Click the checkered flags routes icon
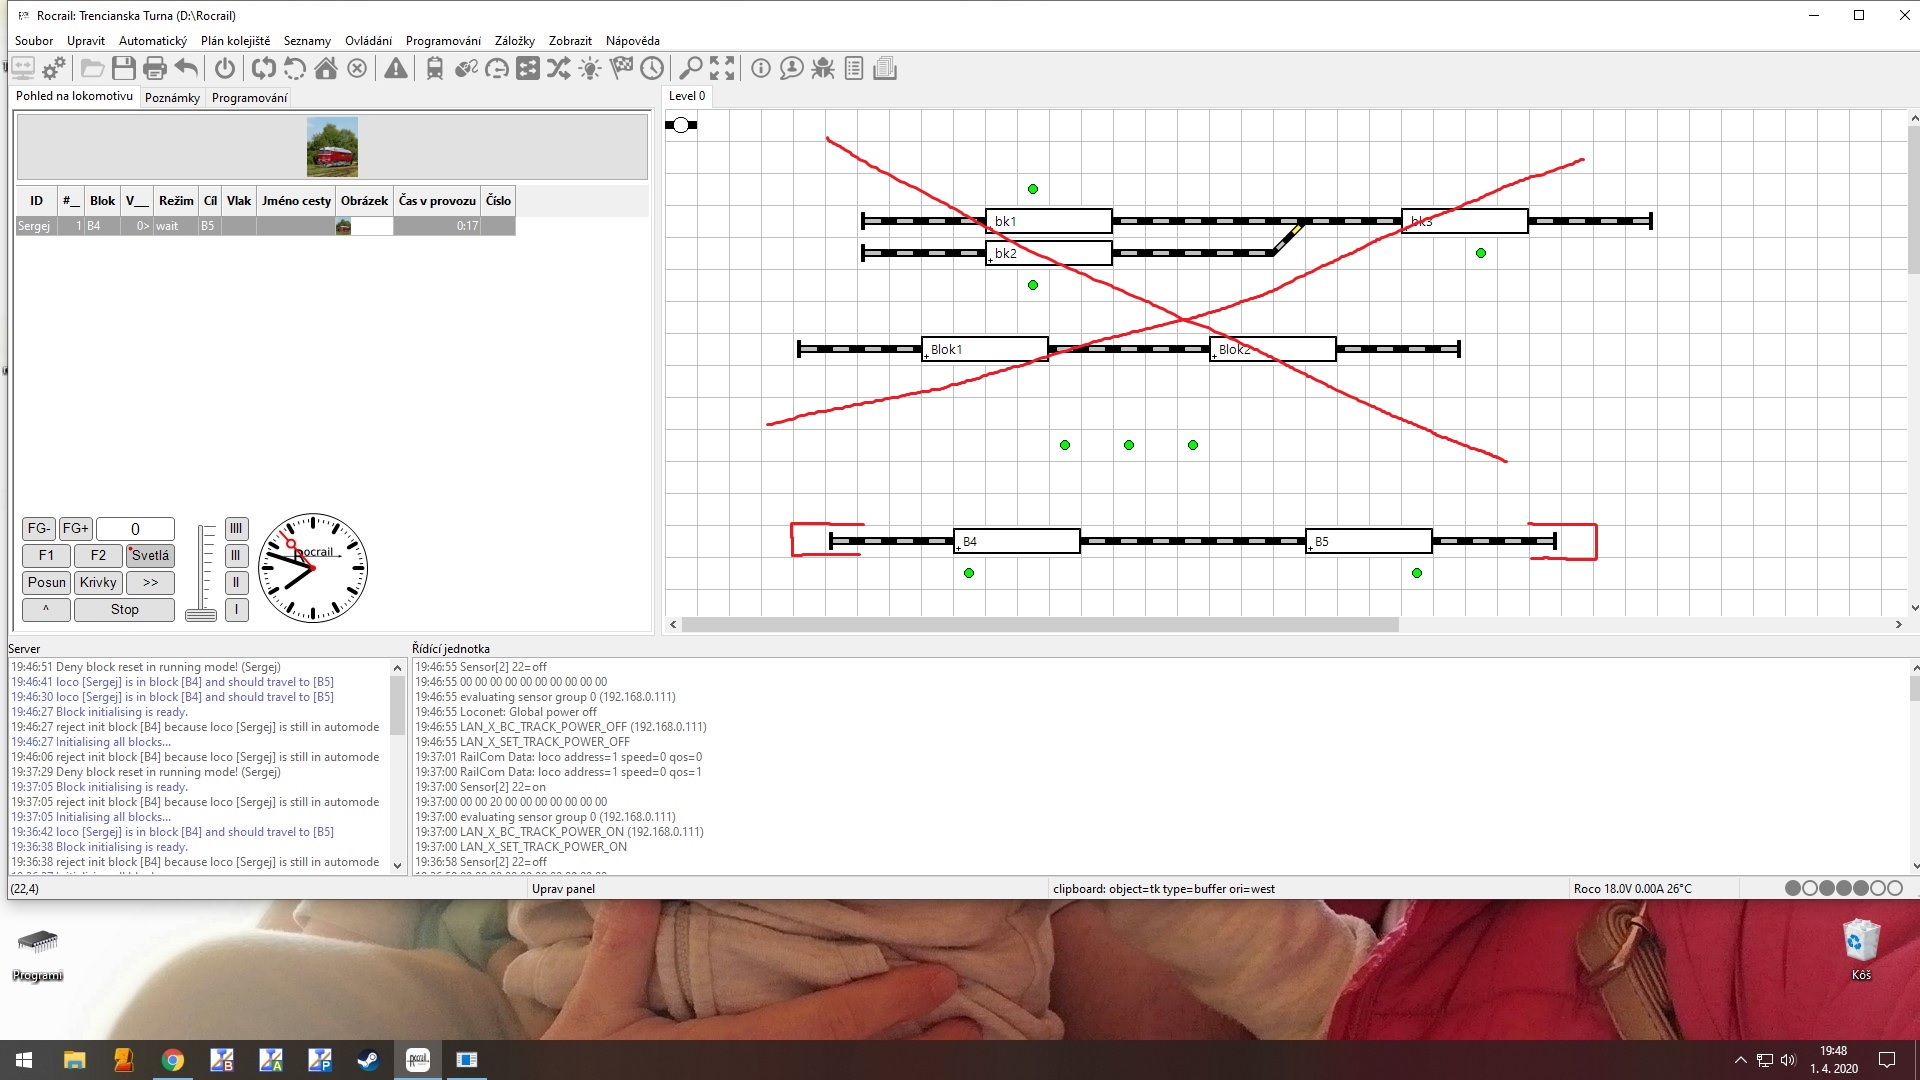1920x1080 pixels. point(621,68)
